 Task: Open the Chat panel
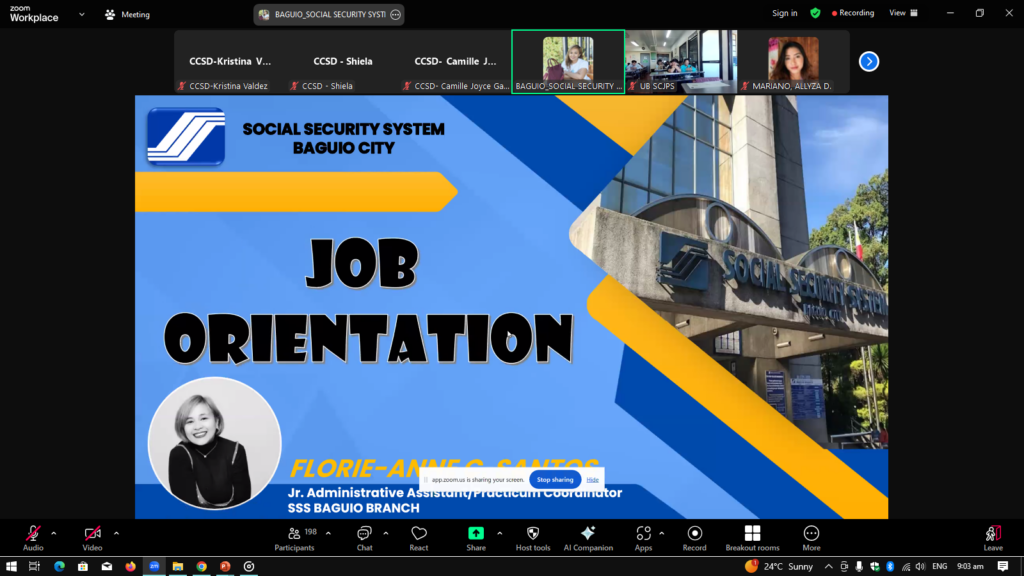[364, 538]
